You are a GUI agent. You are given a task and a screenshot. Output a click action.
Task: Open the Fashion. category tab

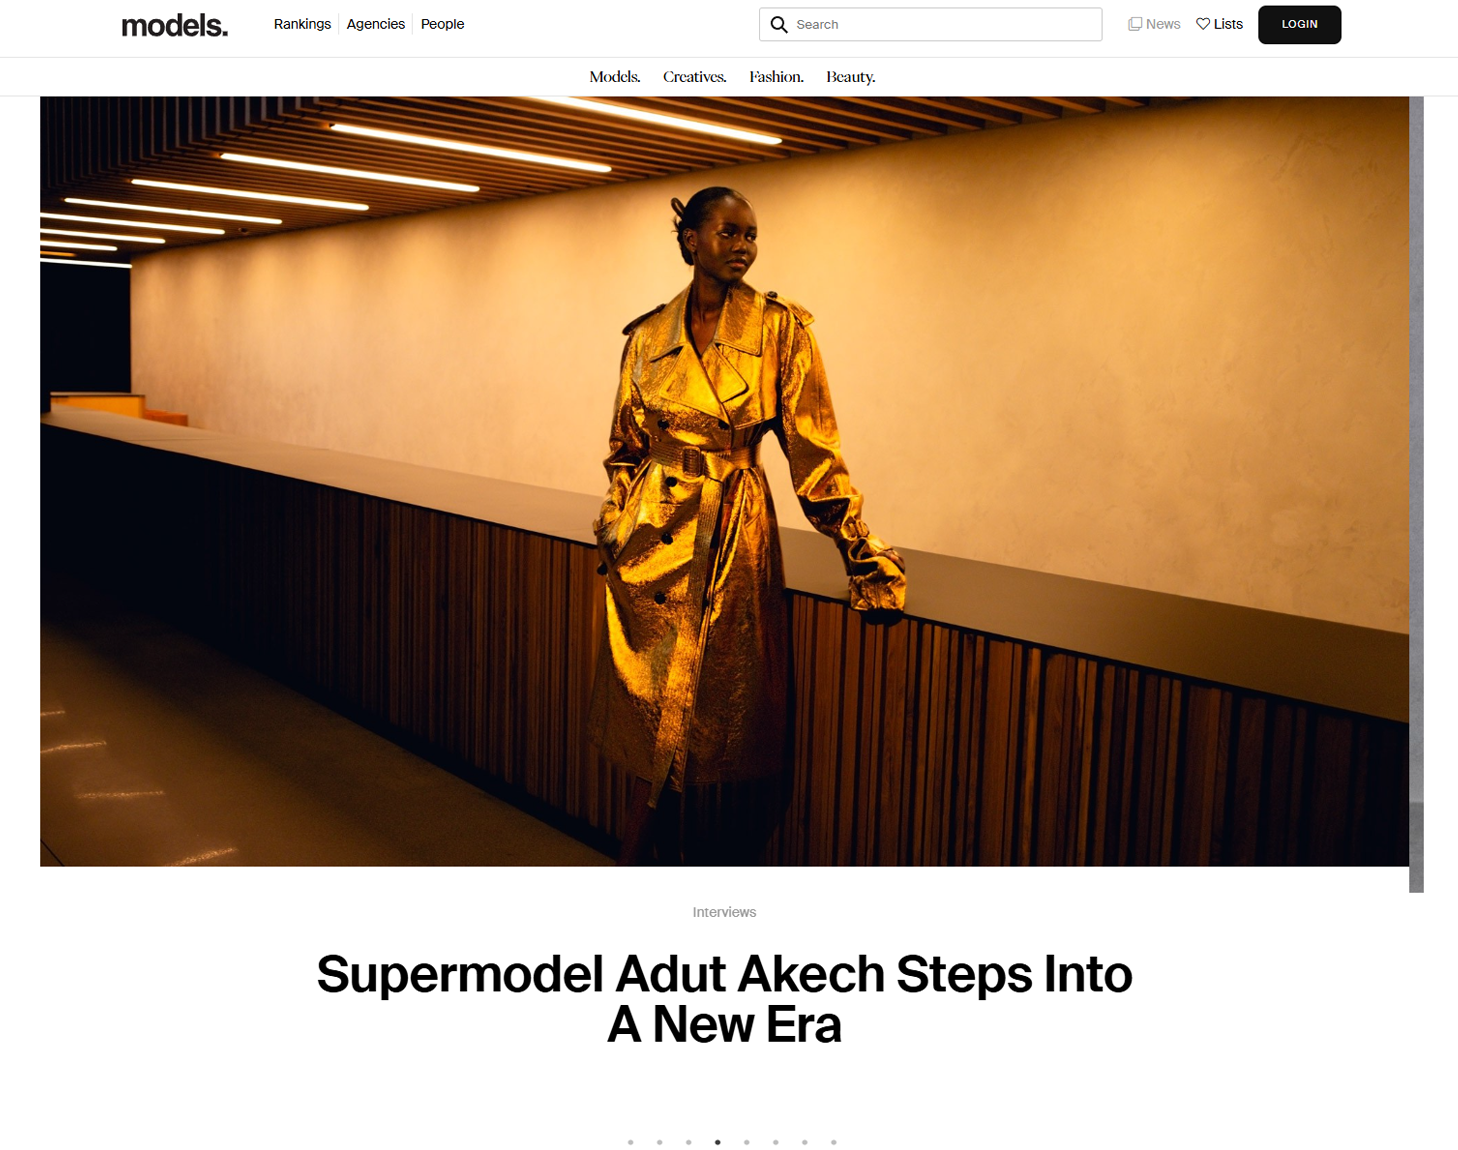tap(777, 77)
